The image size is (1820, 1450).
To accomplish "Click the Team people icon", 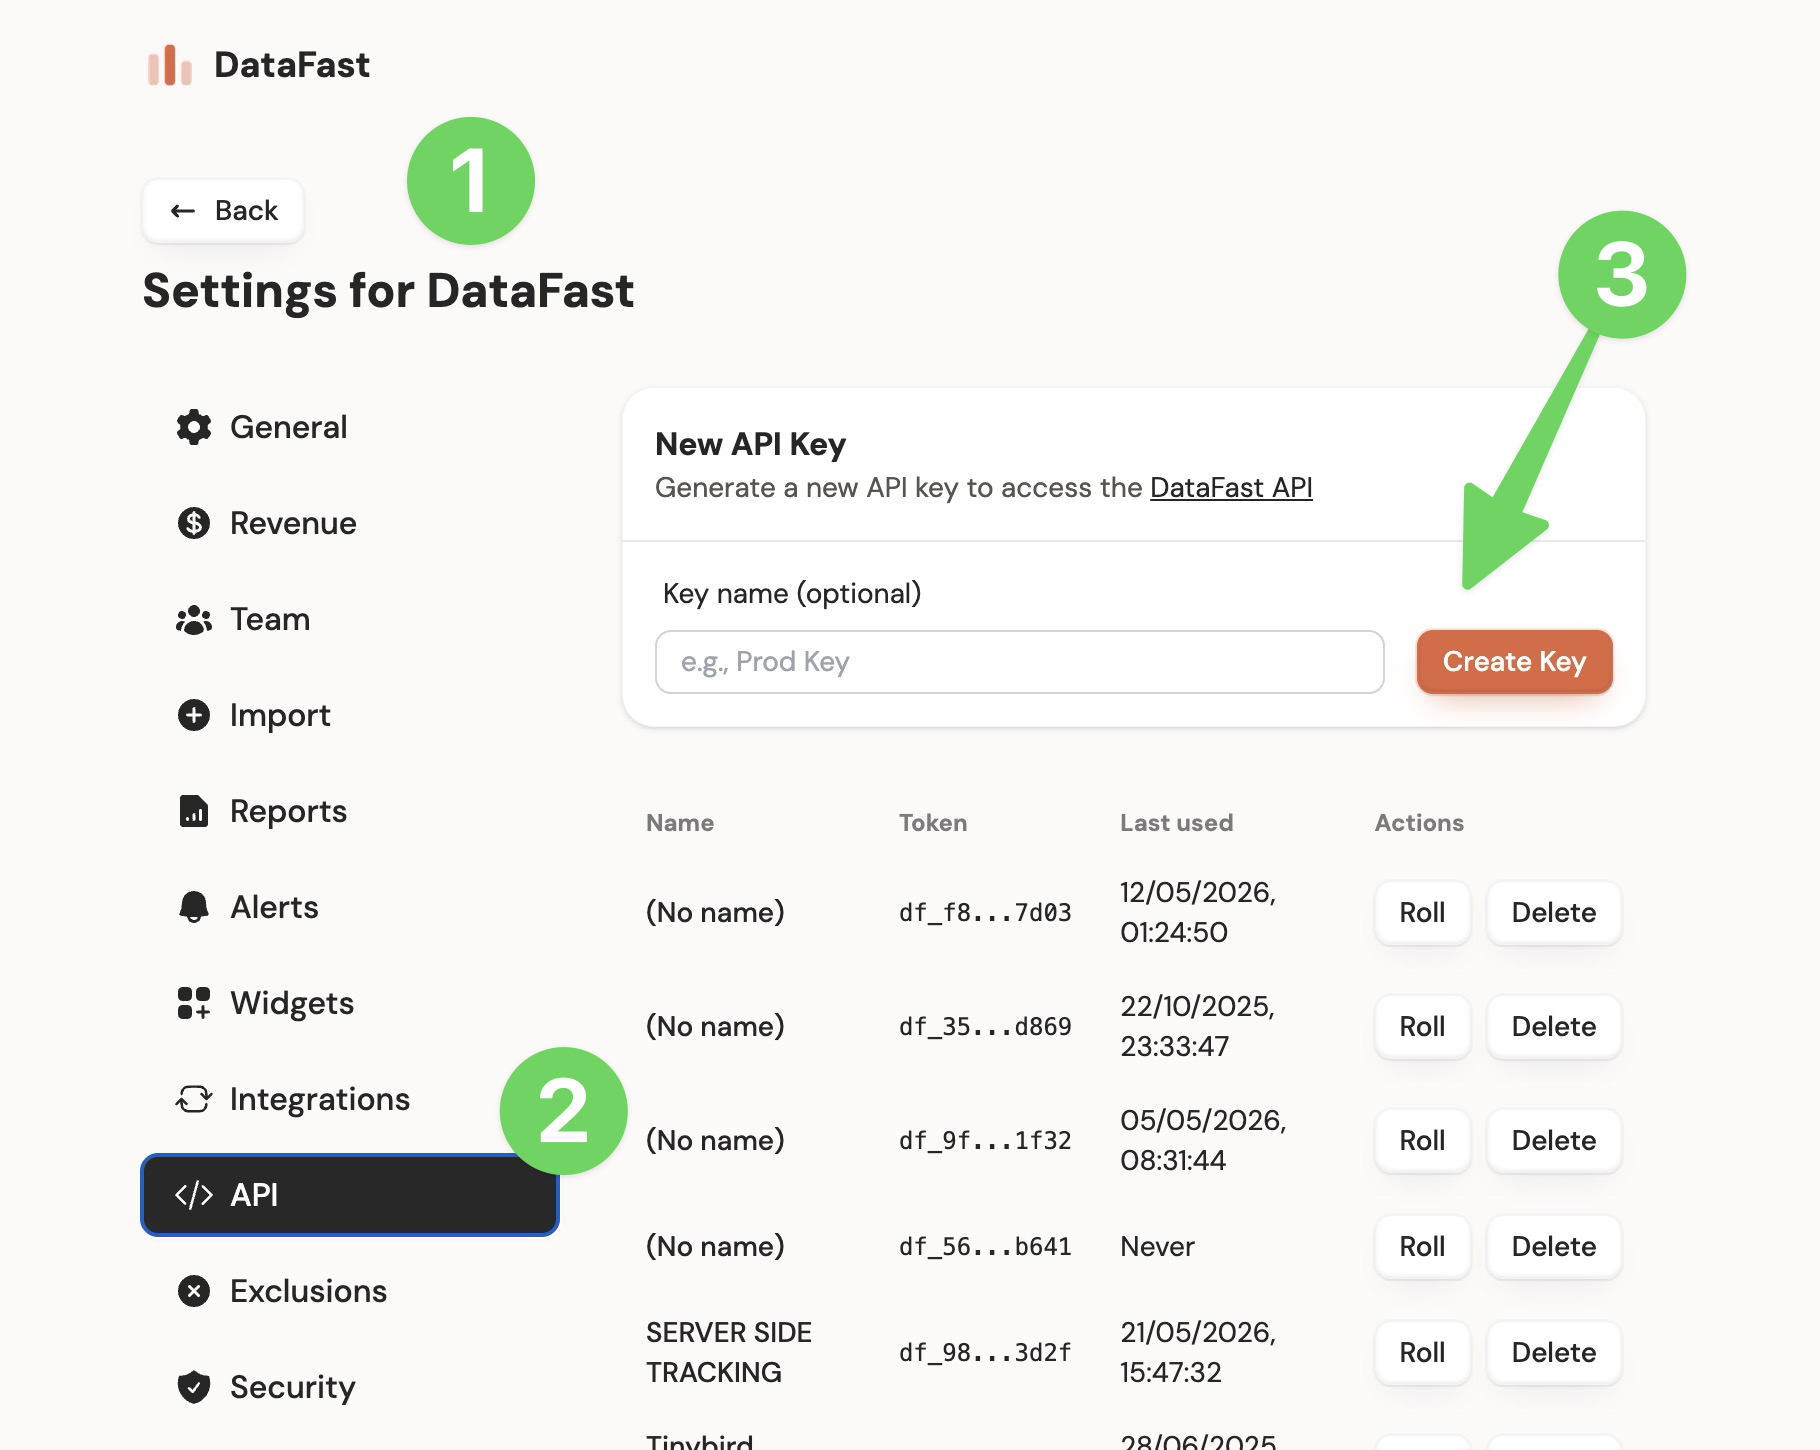I will [194, 620].
